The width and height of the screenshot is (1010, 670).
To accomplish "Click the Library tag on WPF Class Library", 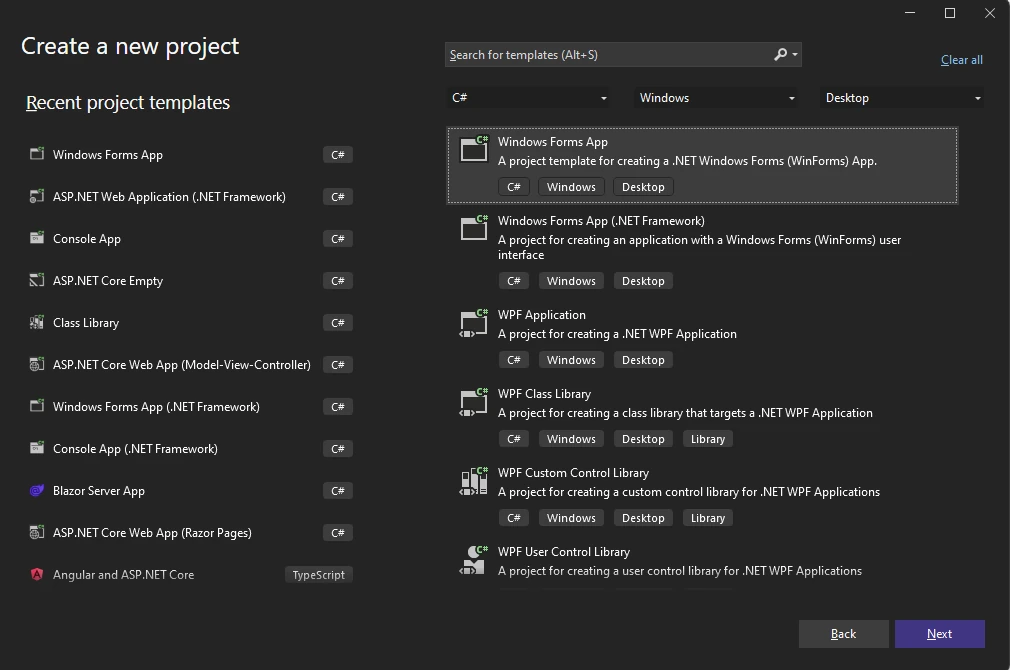I will [707, 438].
